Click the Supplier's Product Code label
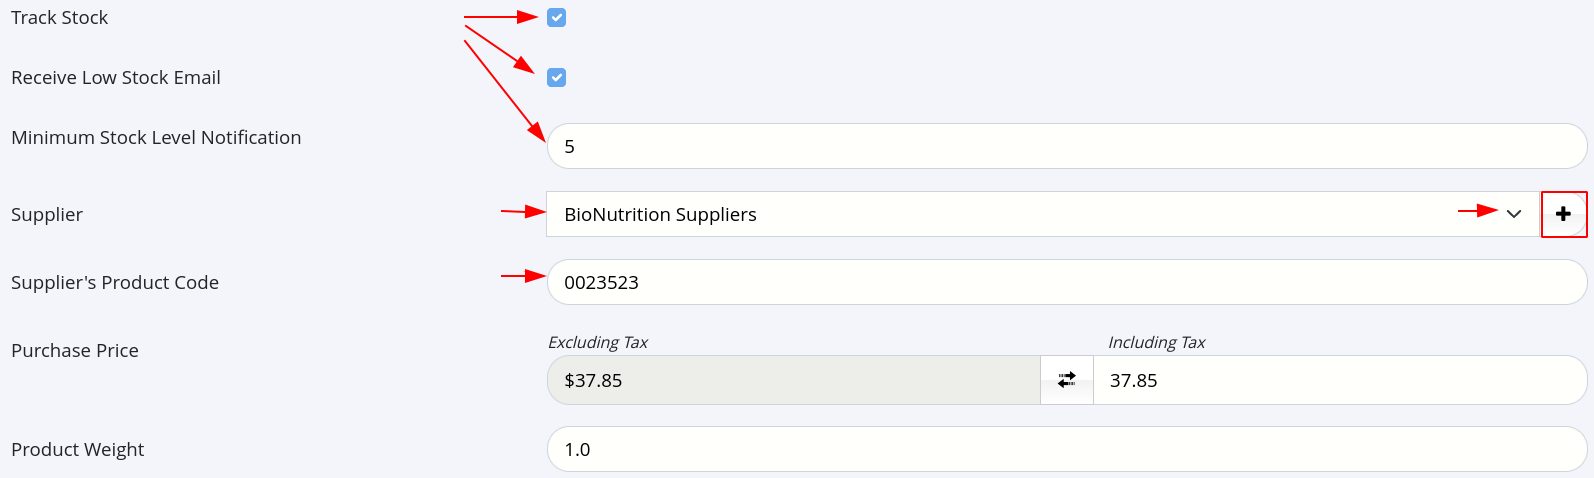The image size is (1594, 478). (115, 282)
